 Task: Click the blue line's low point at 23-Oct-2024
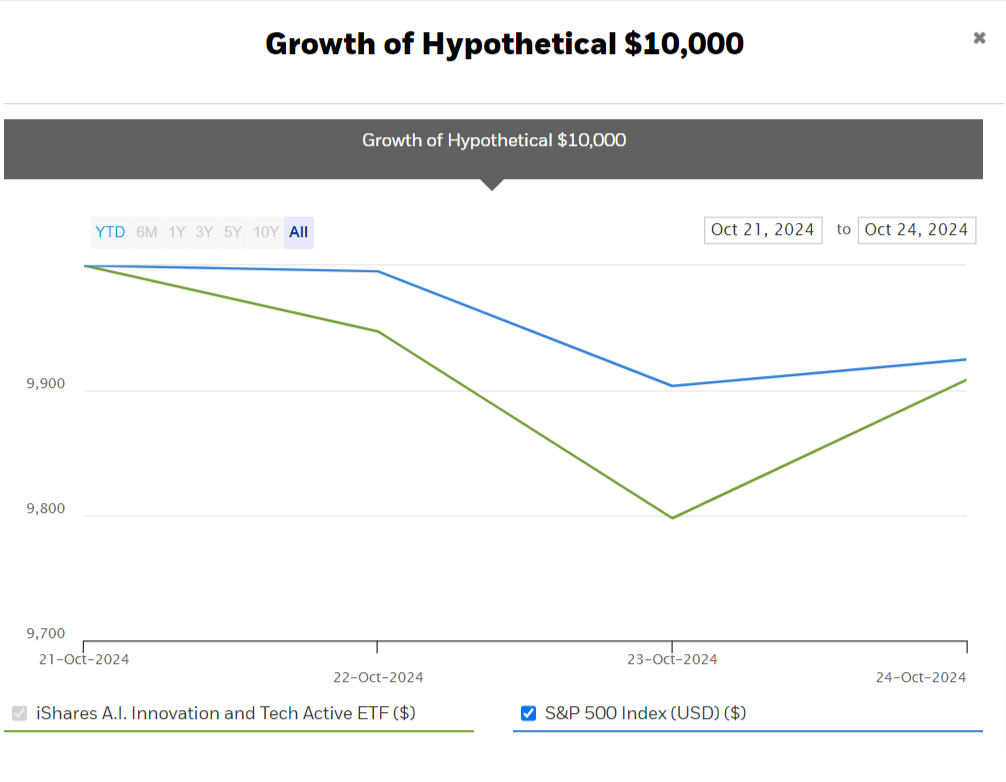(x=672, y=386)
